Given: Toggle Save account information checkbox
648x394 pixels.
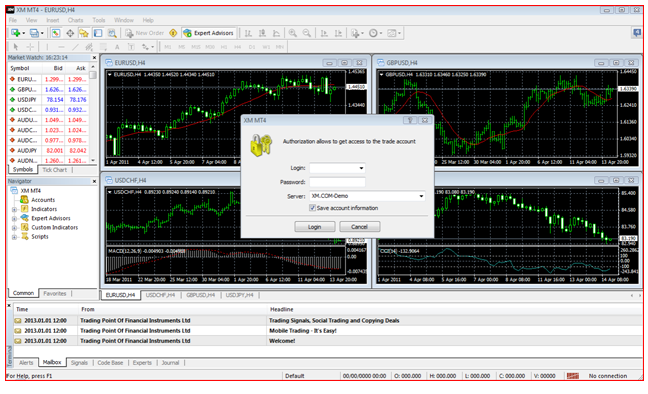Looking at the screenshot, I should 312,208.
